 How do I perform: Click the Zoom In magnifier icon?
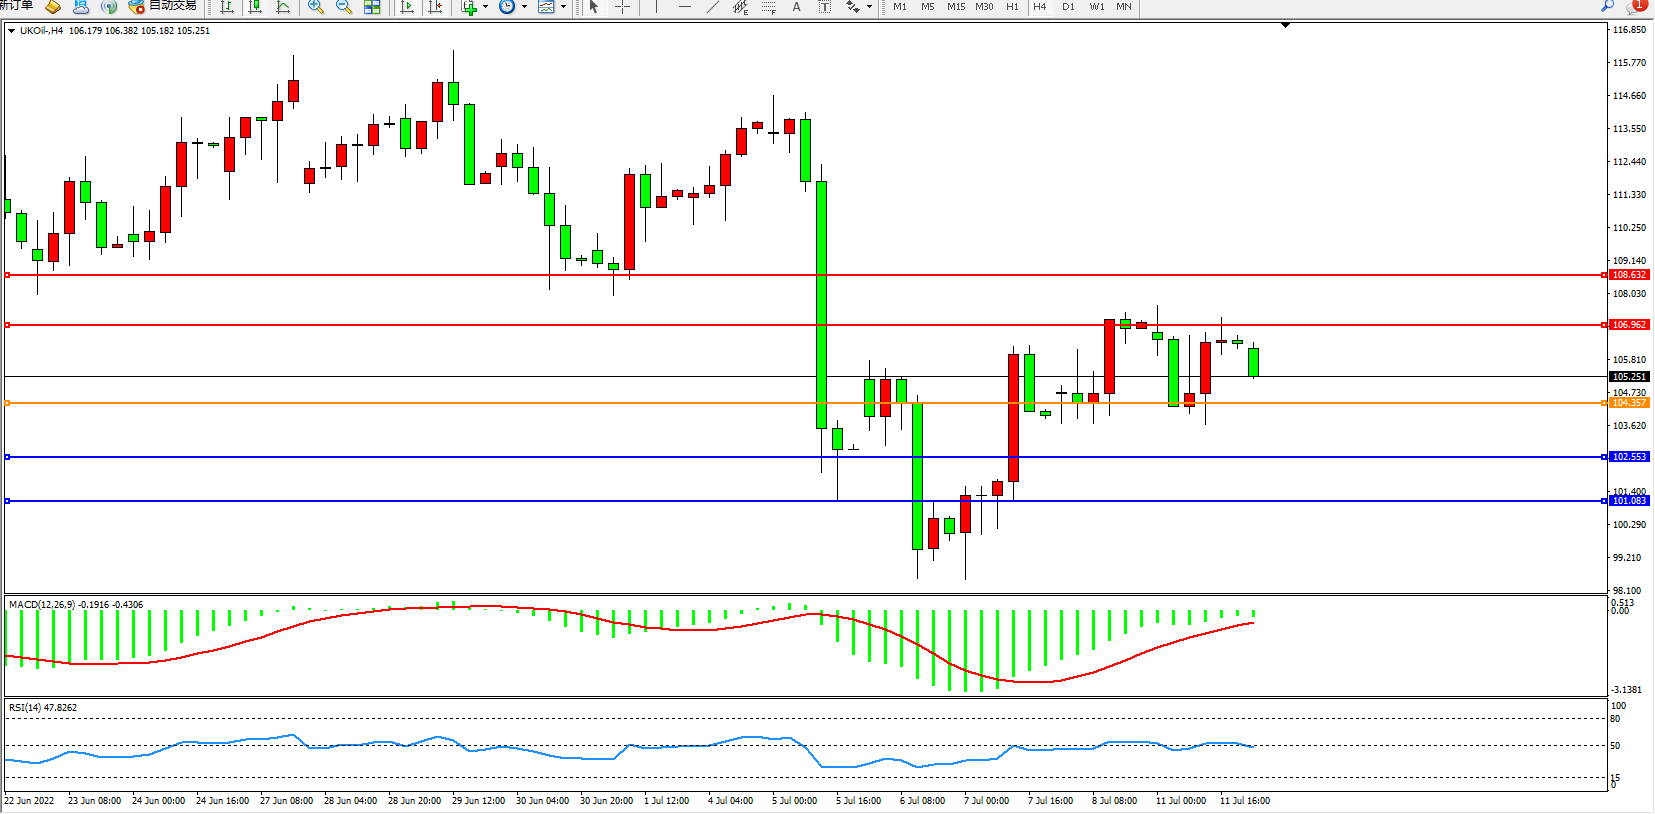point(316,7)
